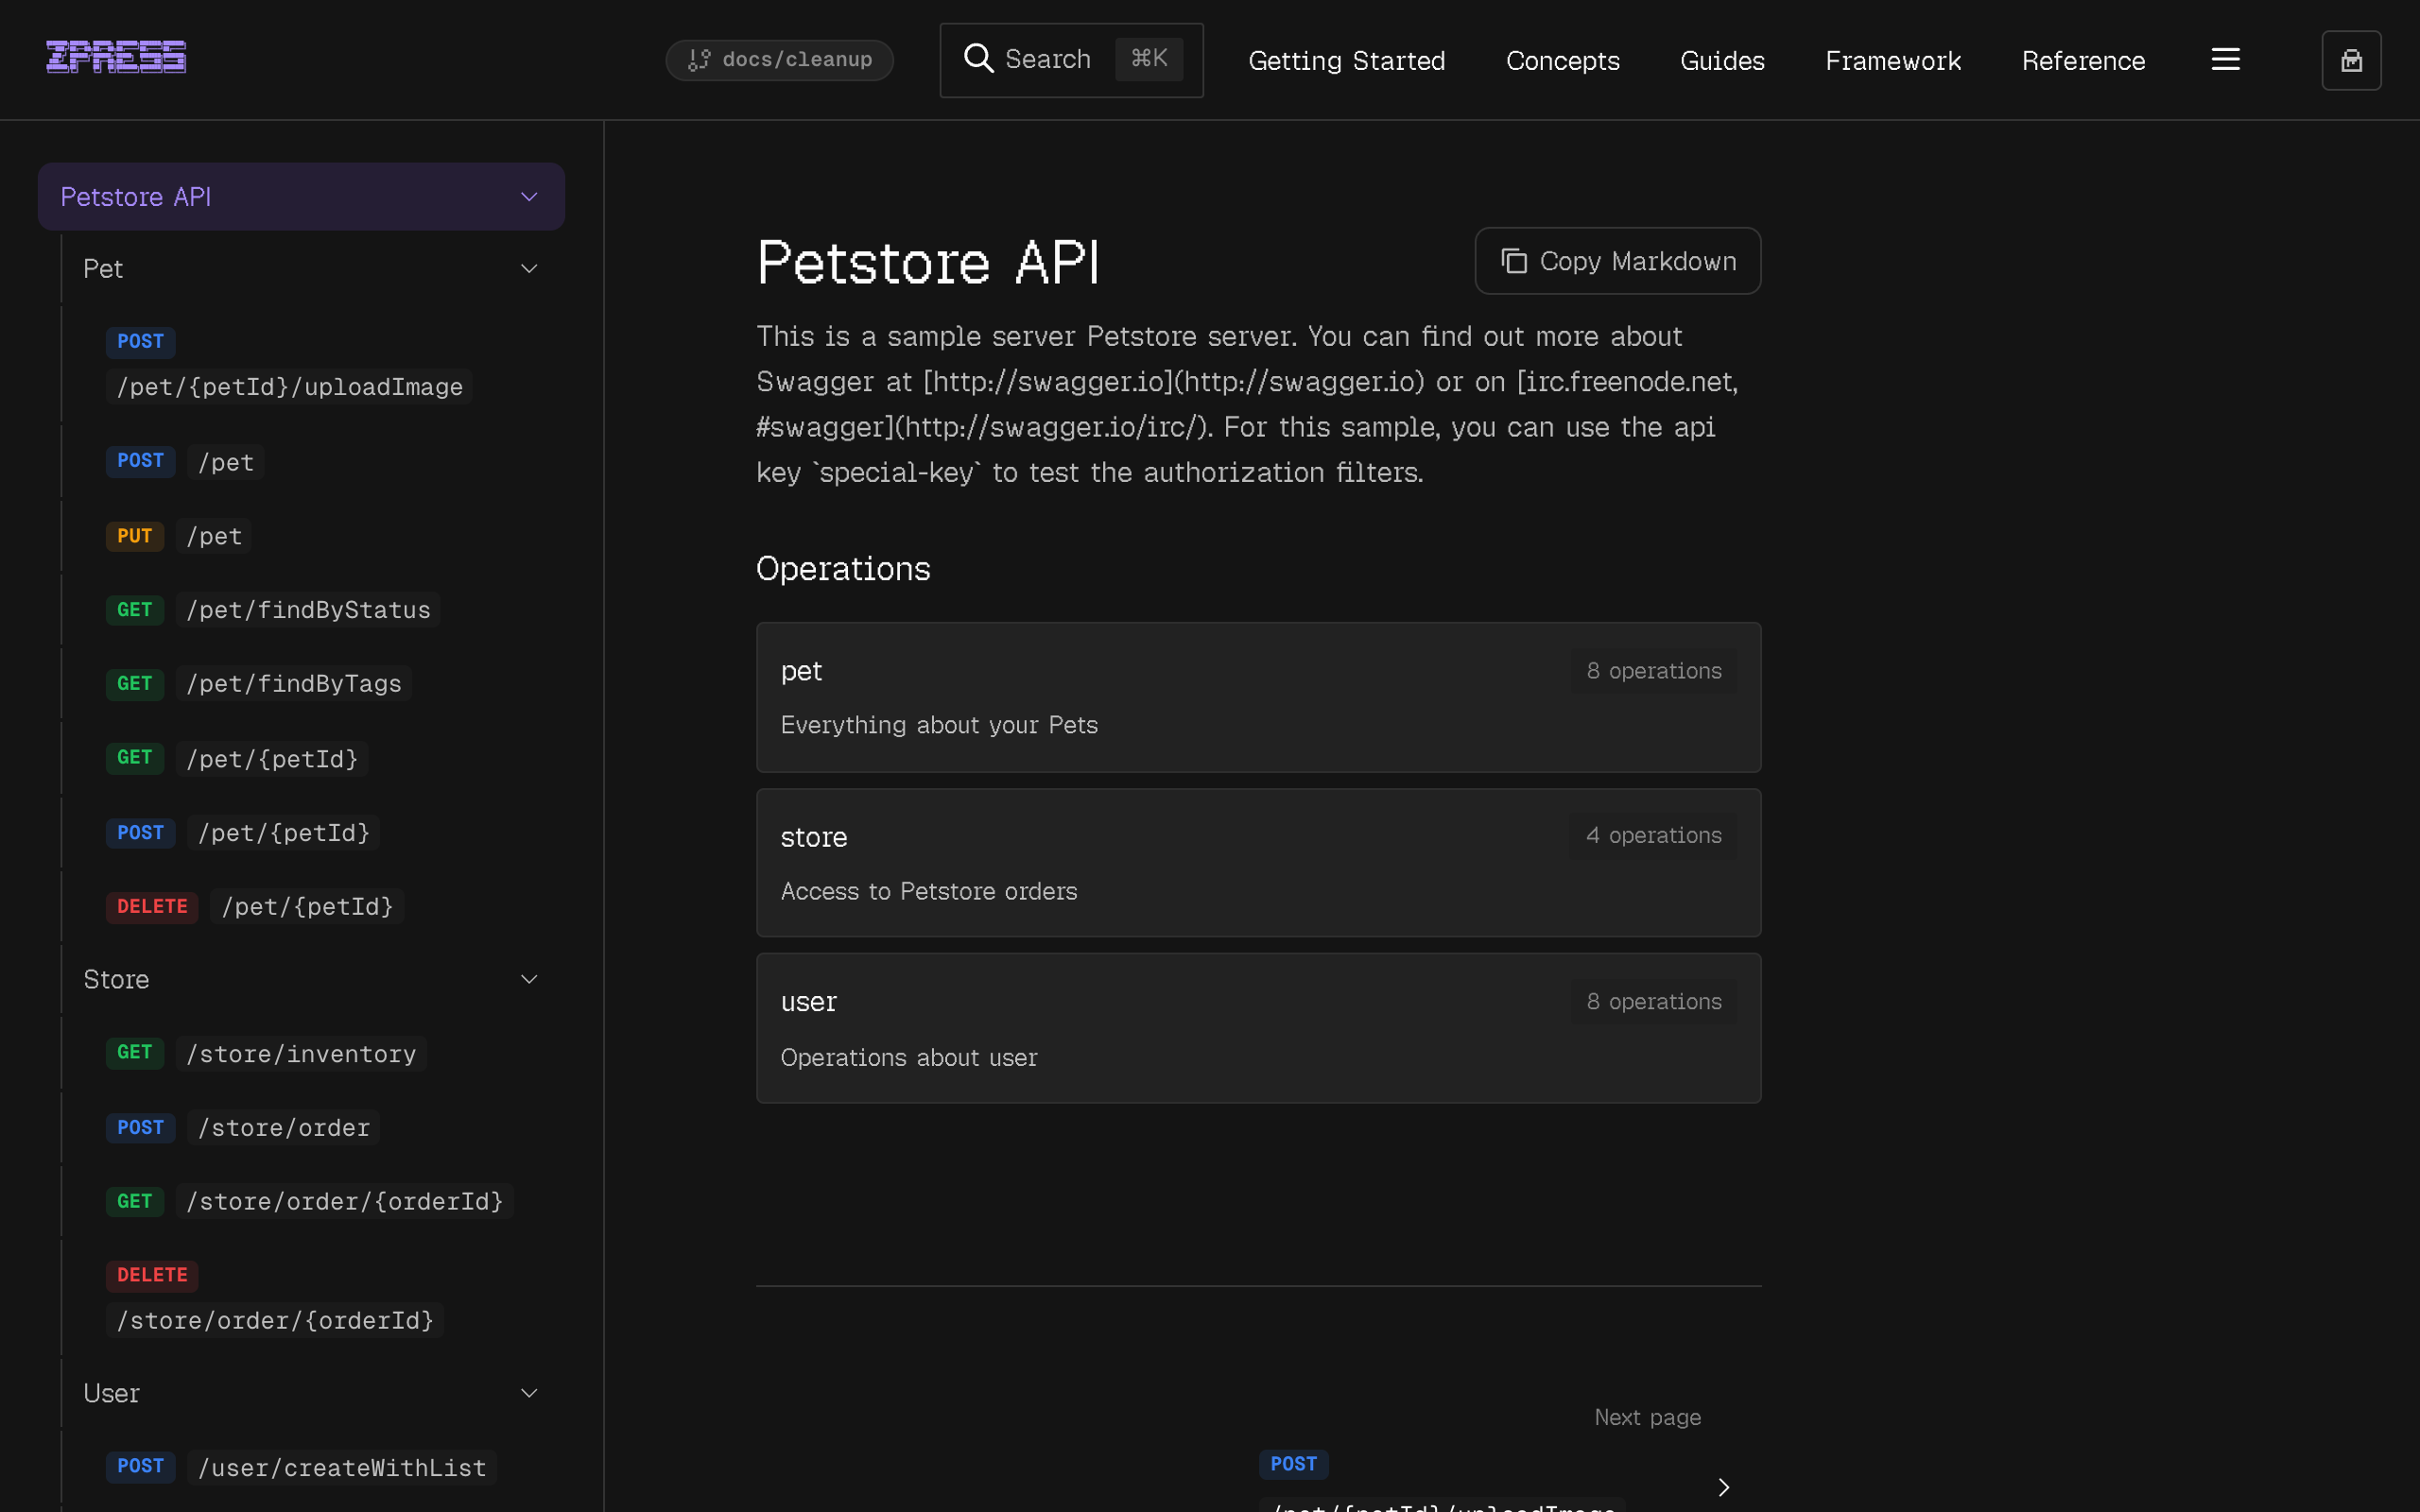Screen dimensions: 2420x1512
Task: Click the package icon button at top right
Action: 2351,61
